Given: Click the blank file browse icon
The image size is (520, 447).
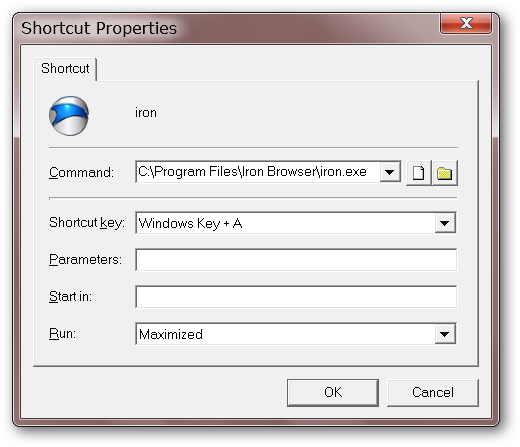Looking at the screenshot, I should tap(419, 173).
